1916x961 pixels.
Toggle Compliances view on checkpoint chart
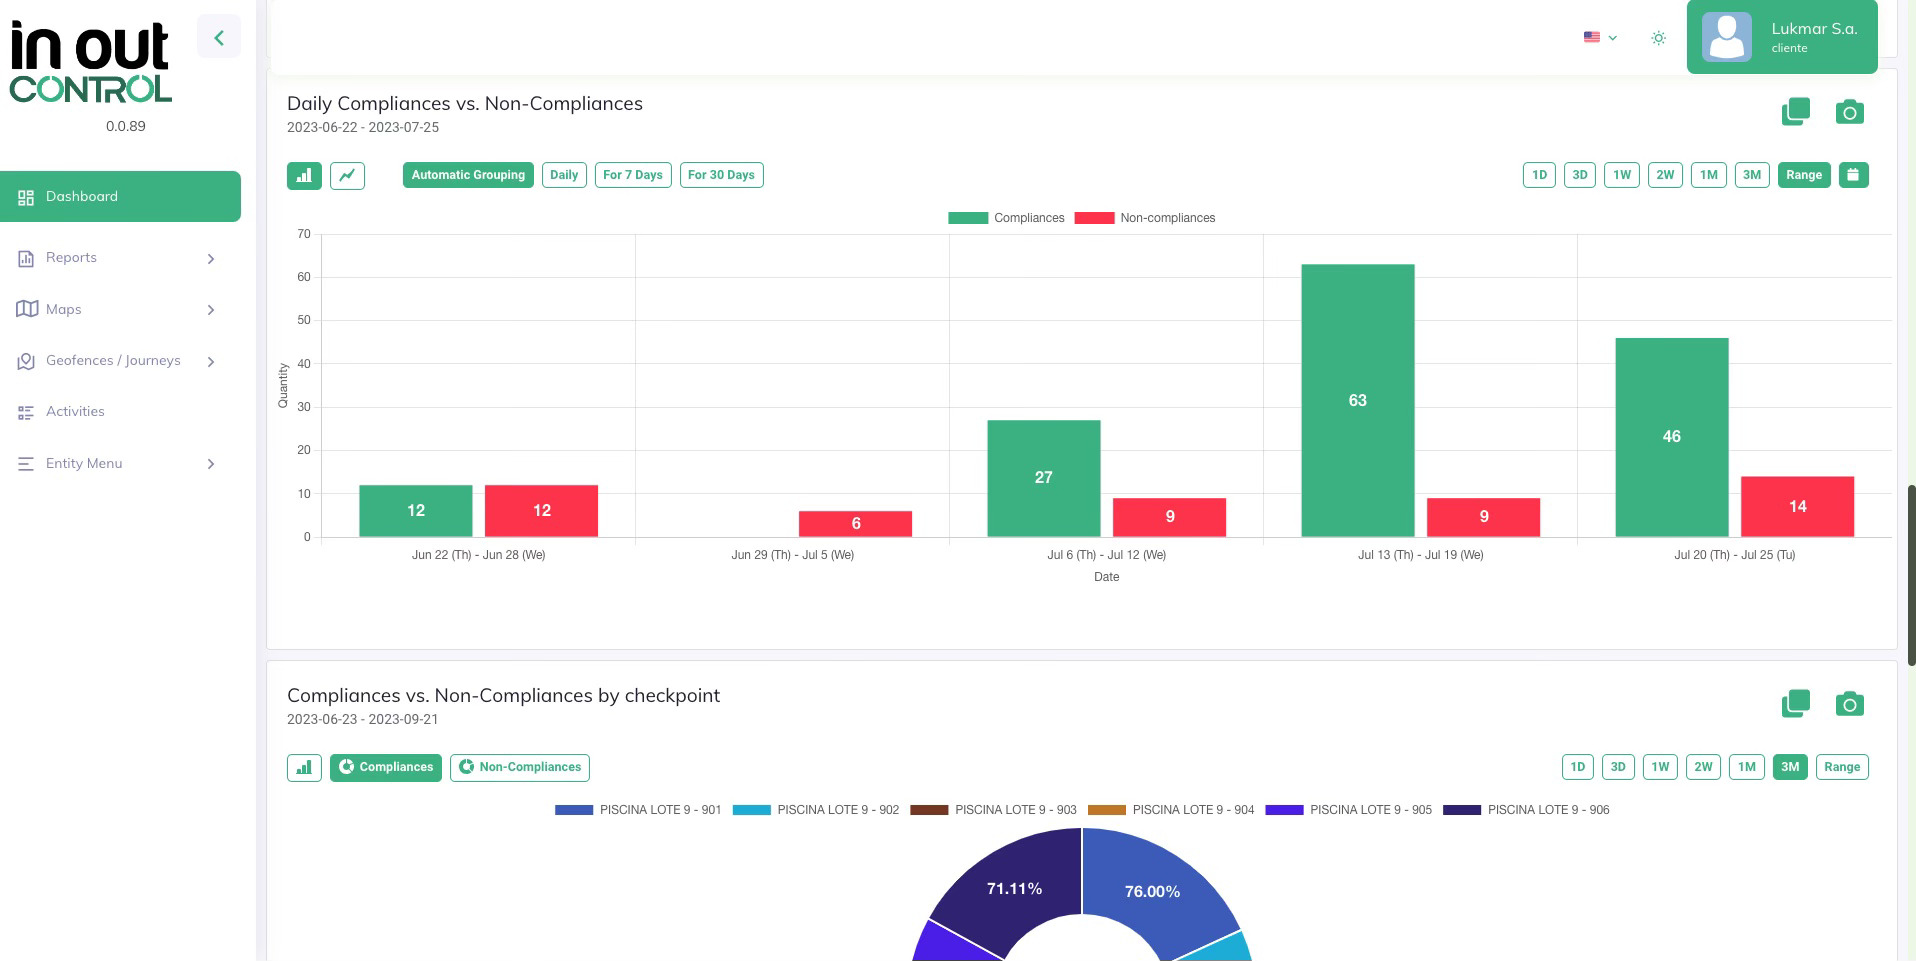click(x=385, y=767)
